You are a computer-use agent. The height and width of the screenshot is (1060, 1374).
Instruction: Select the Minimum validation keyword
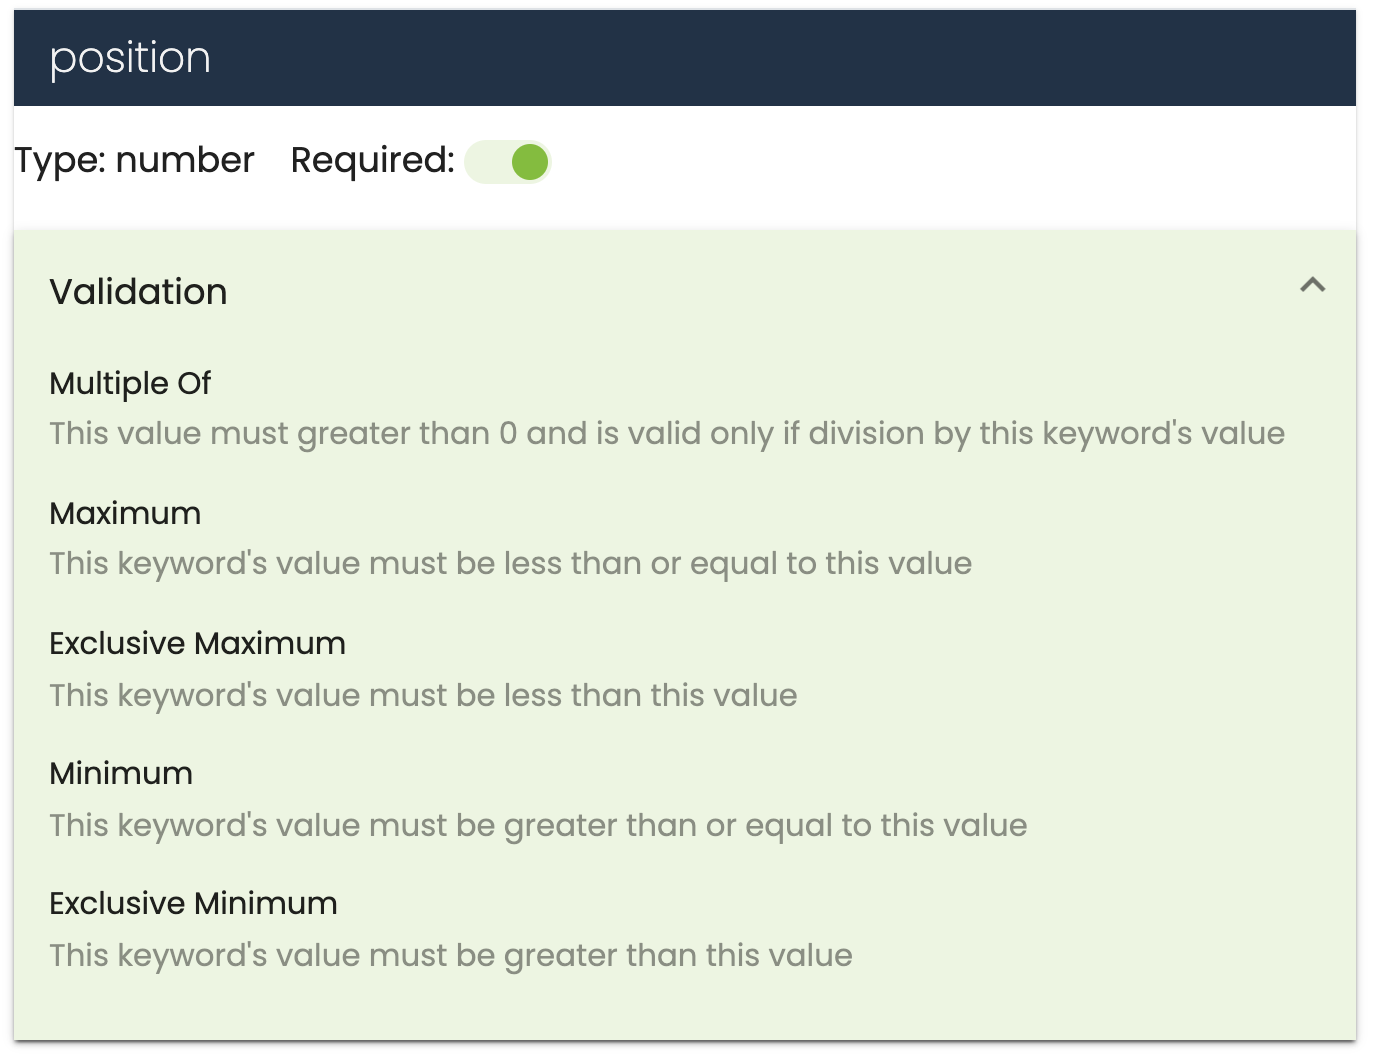(120, 773)
